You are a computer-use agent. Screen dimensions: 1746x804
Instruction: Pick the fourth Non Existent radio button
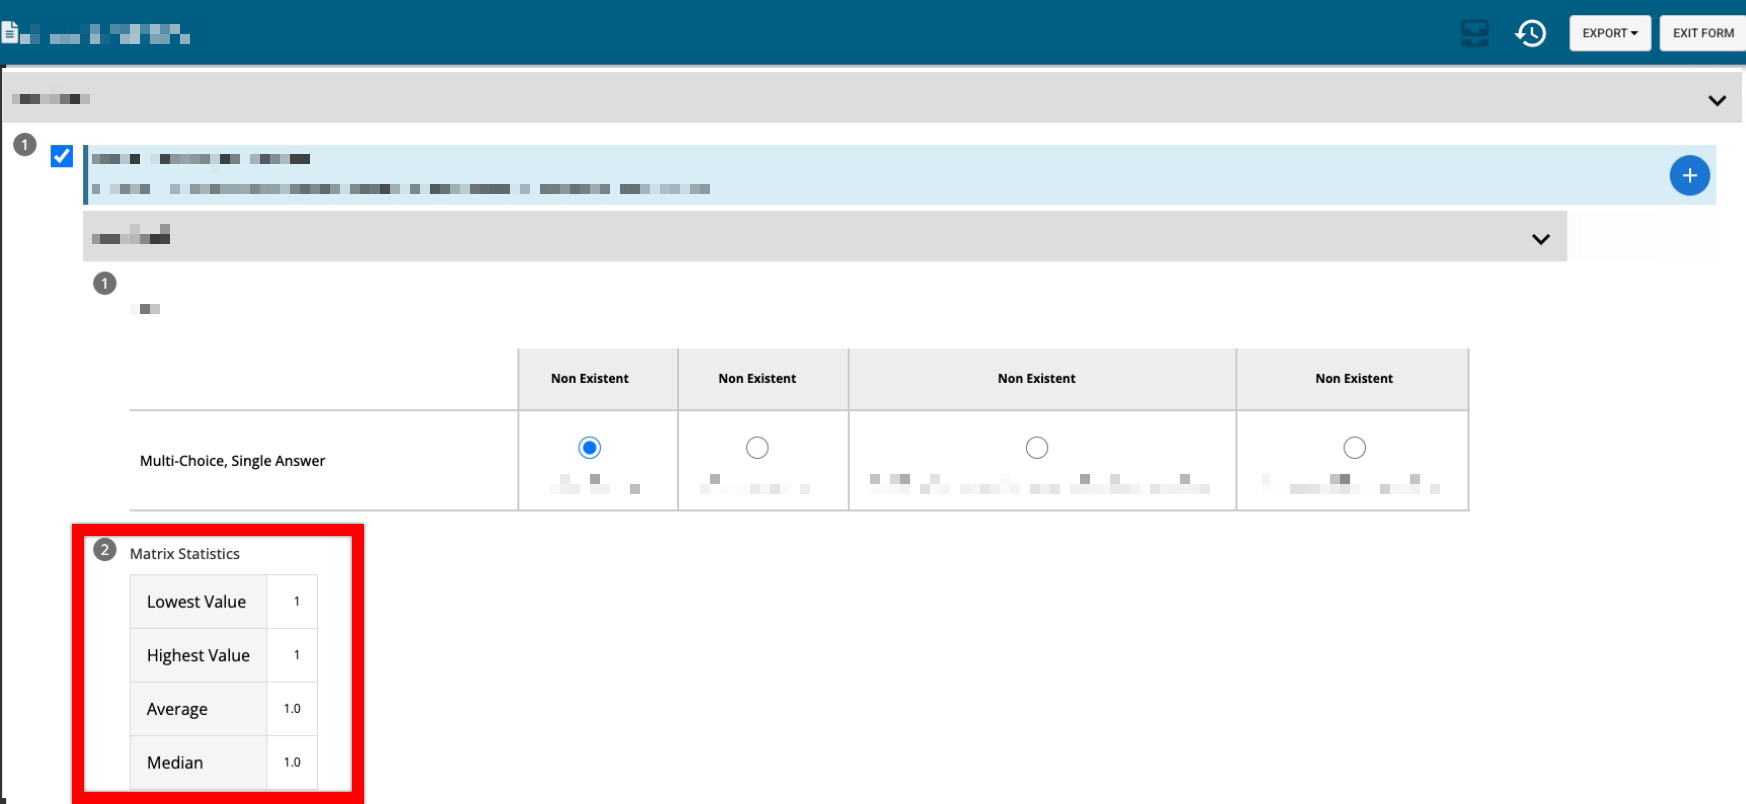pos(1354,447)
